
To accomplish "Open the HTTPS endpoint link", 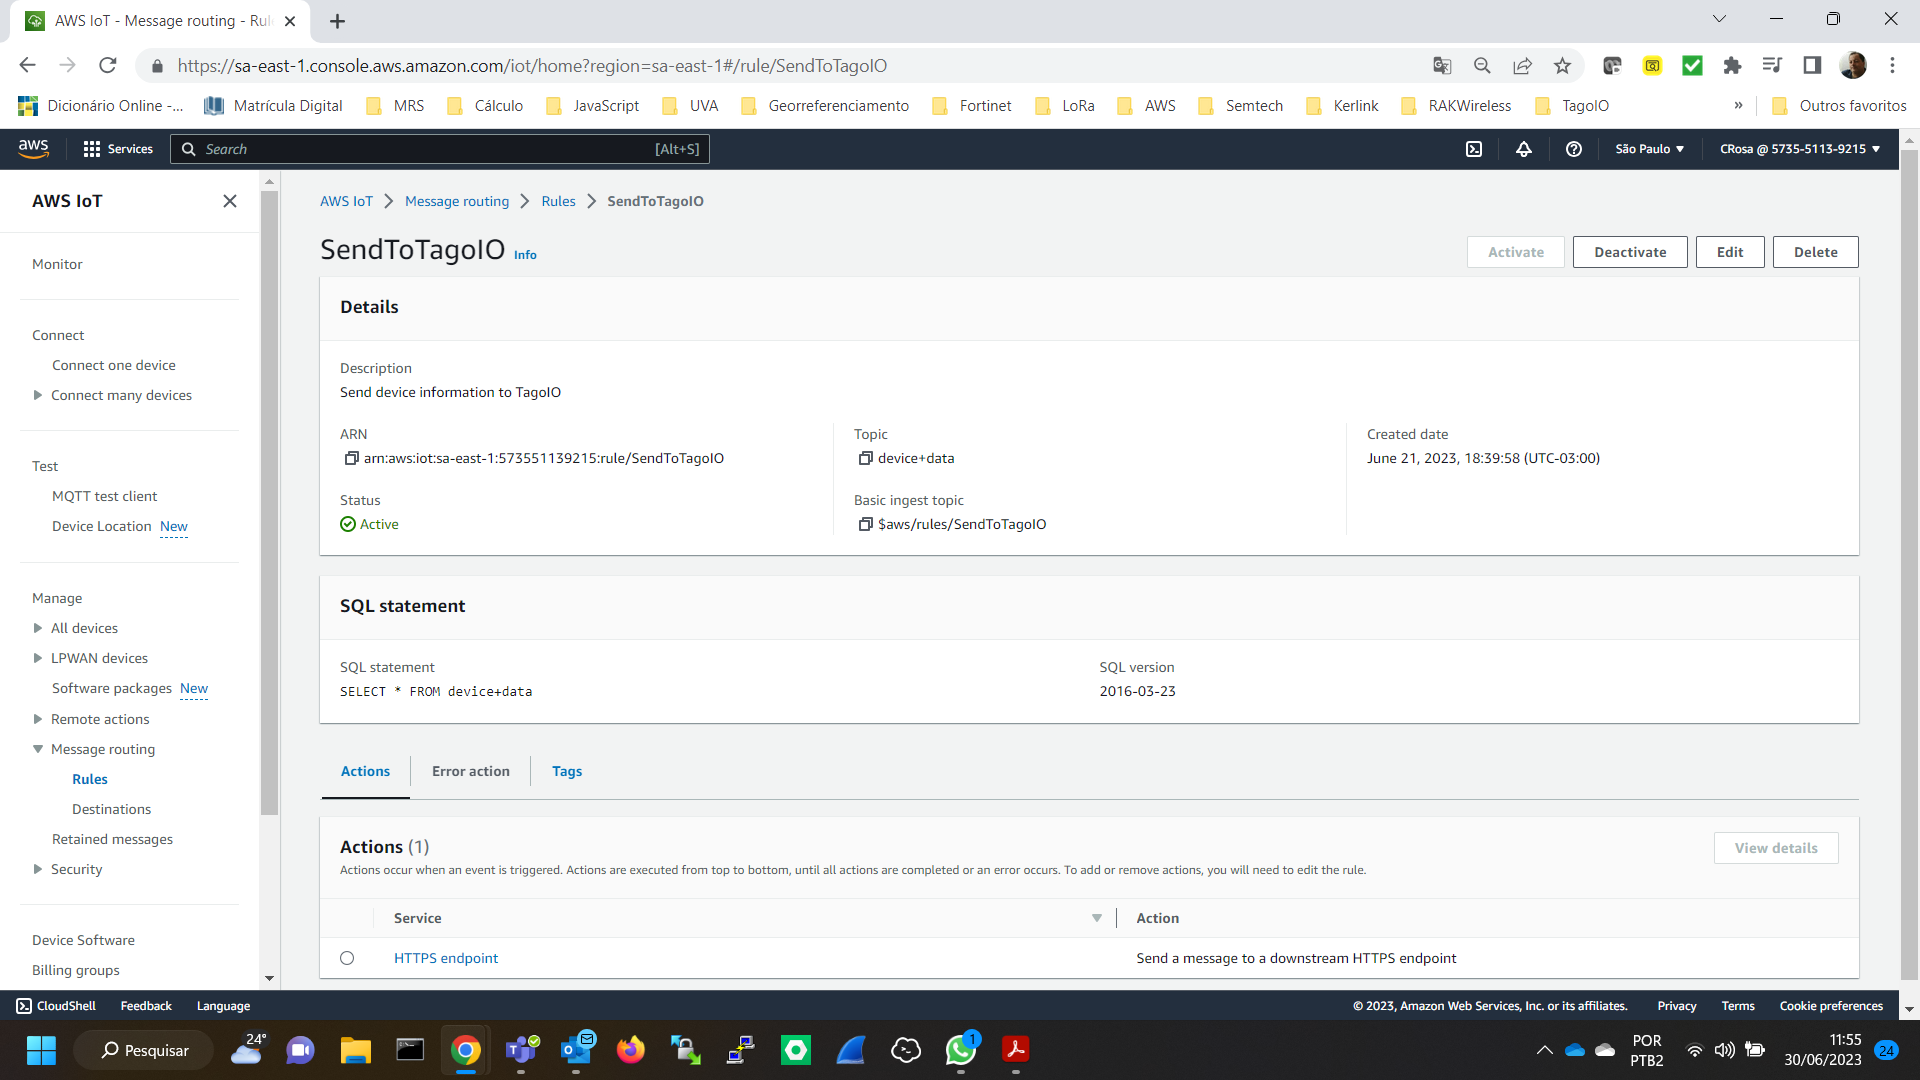I will [x=446, y=958].
